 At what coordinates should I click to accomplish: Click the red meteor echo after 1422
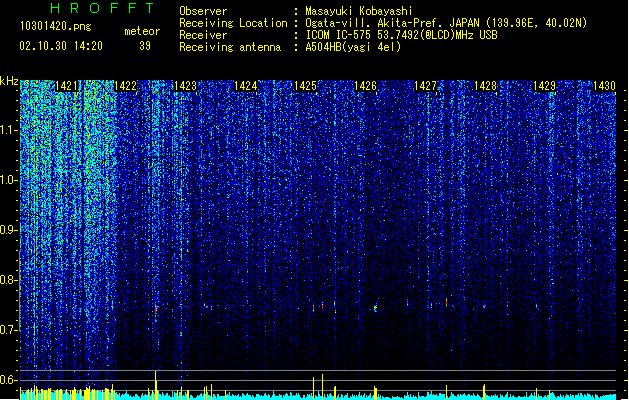pyautogui.click(x=156, y=309)
